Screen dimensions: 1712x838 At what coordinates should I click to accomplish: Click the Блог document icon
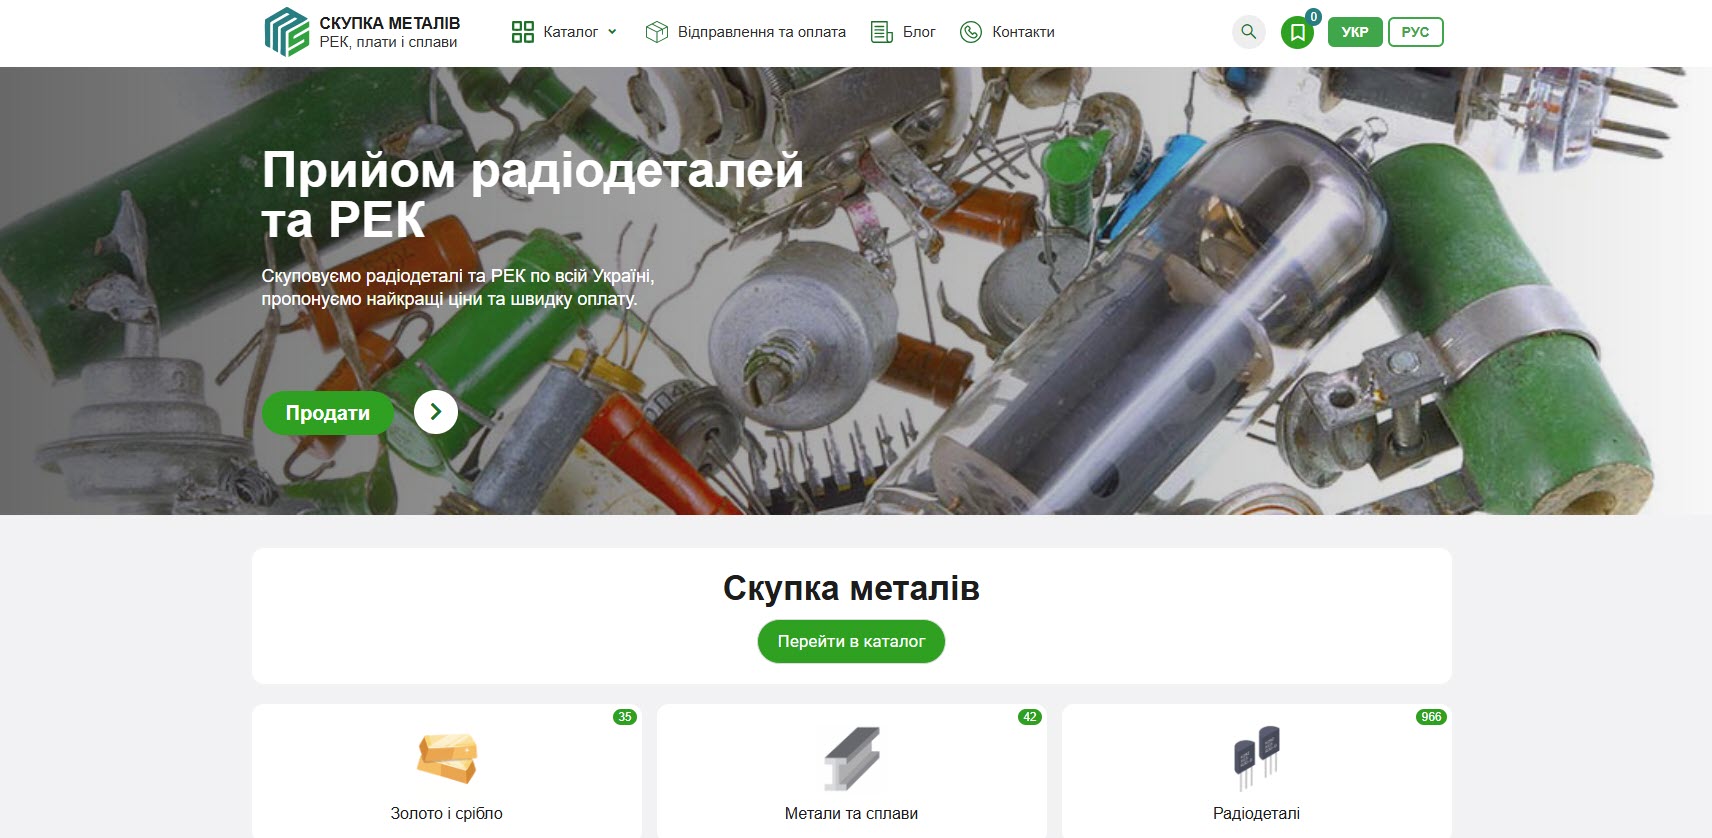coord(881,32)
